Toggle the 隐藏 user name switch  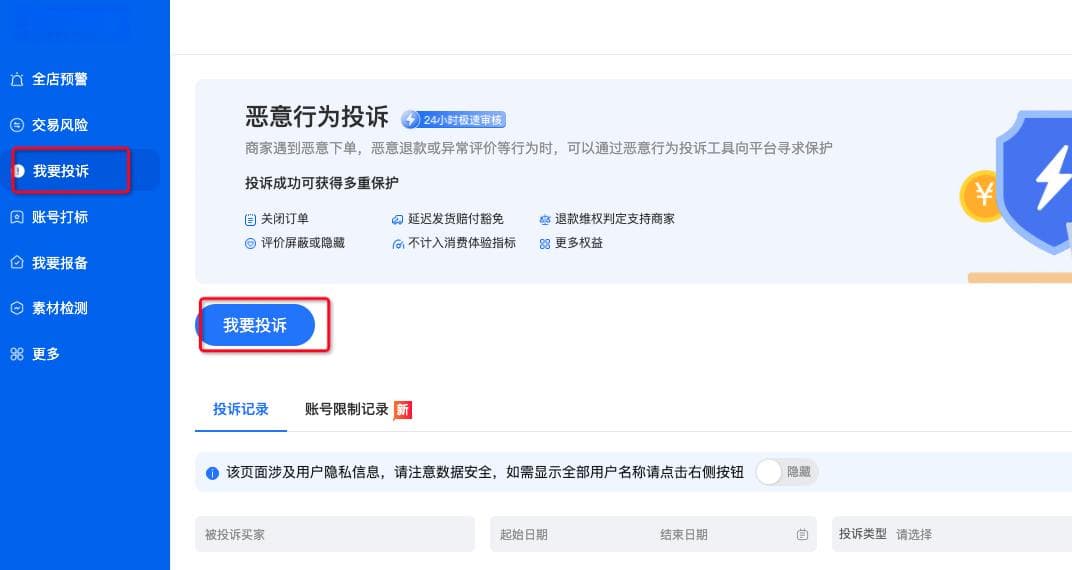[x=787, y=472]
